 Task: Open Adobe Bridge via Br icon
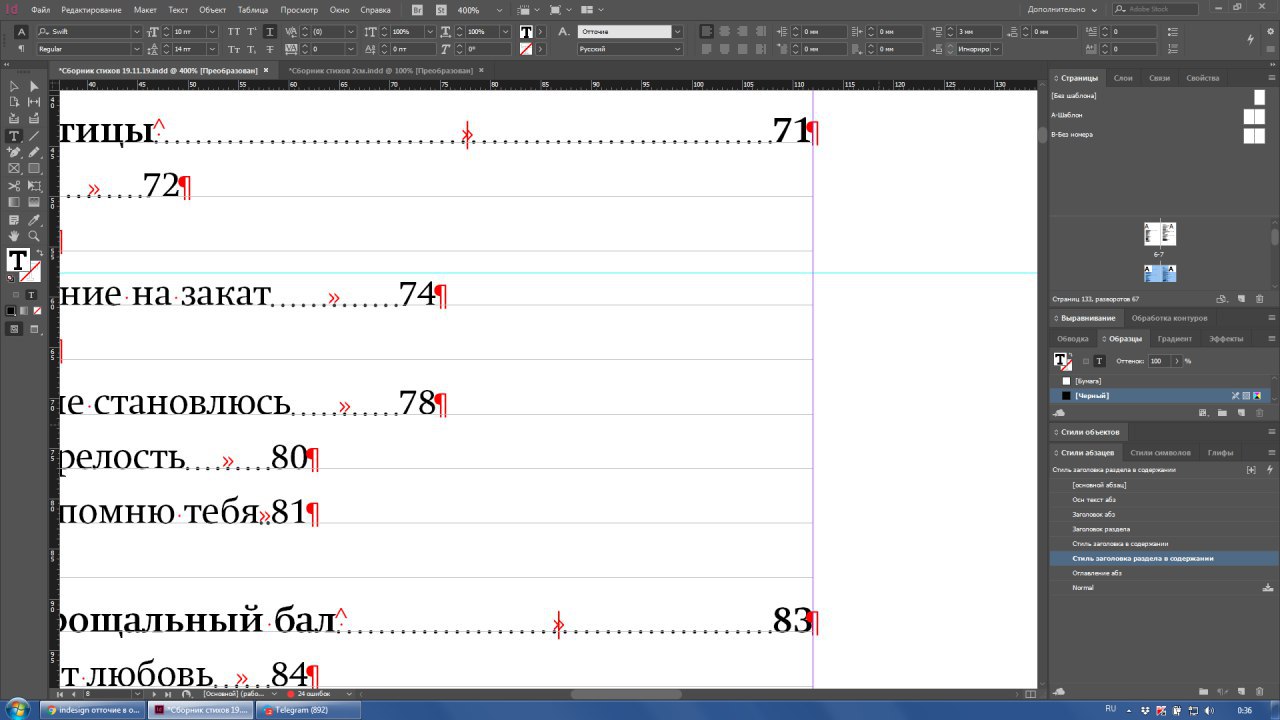[417, 9]
